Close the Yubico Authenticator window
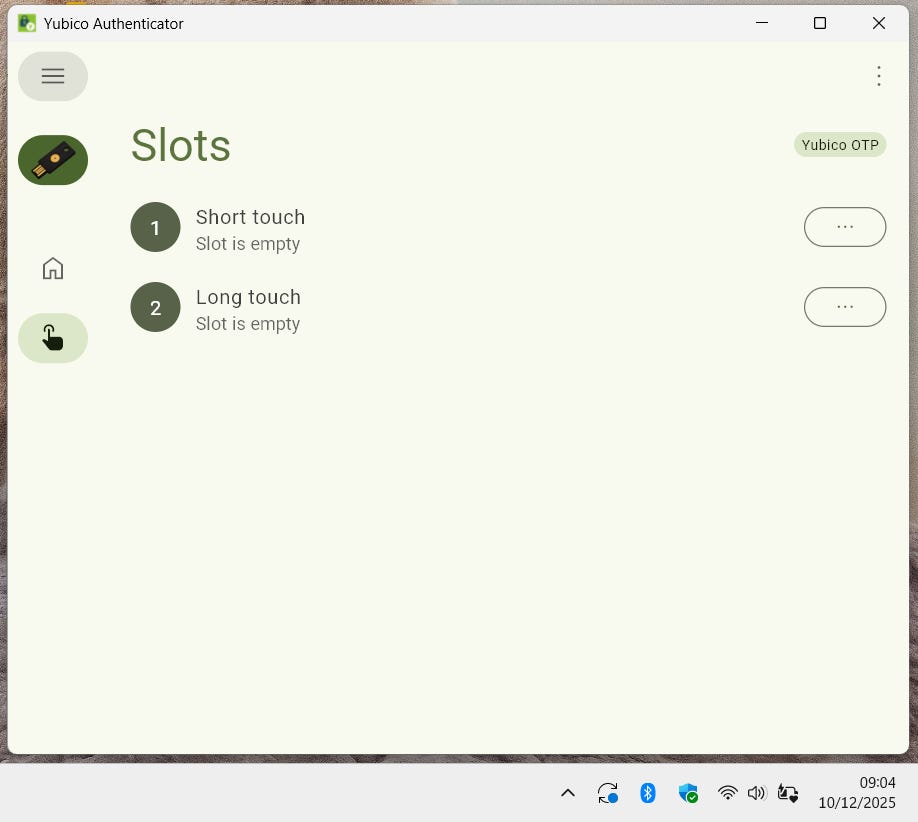This screenshot has height=822, width=918. tap(878, 23)
